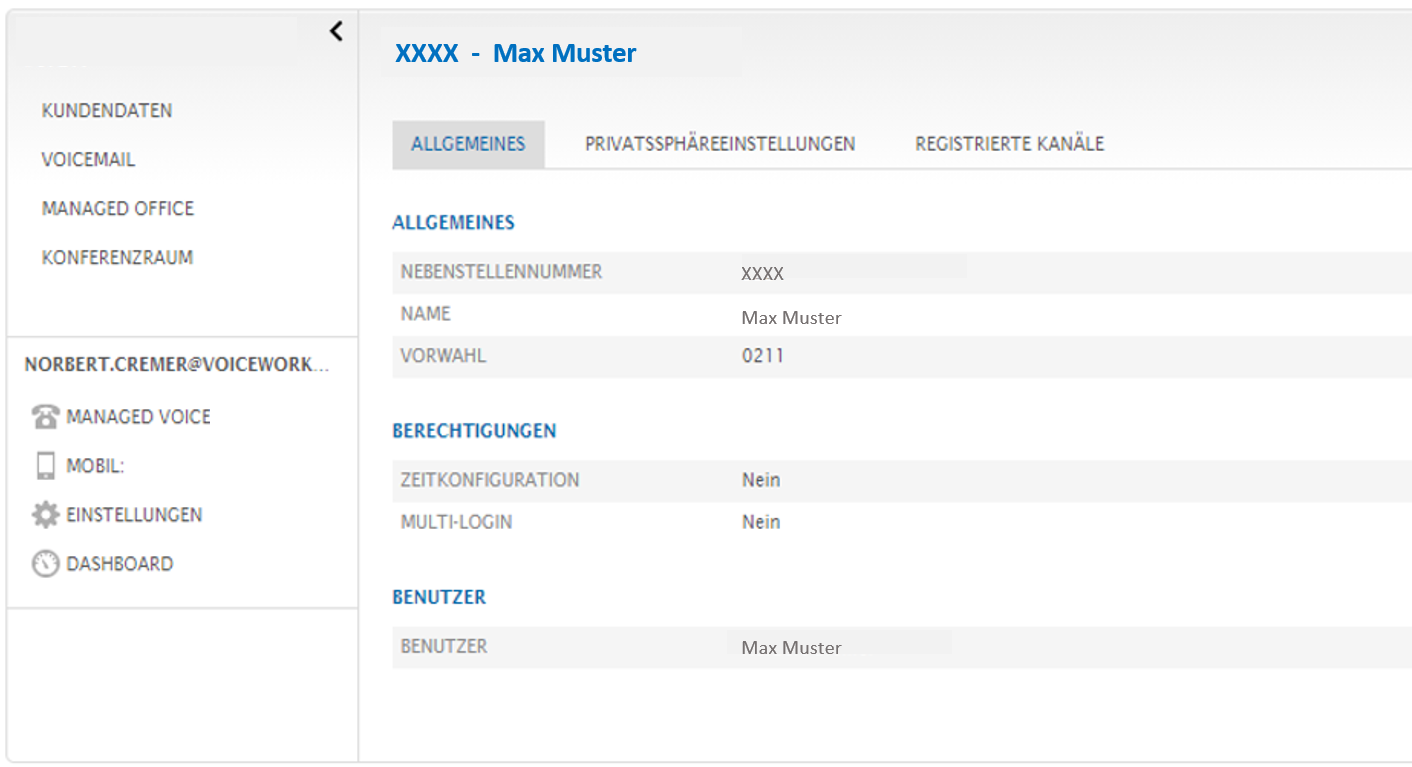Click the Nebenstellennummer value XXXX
This screenshot has width=1412, height=767.
(x=762, y=274)
